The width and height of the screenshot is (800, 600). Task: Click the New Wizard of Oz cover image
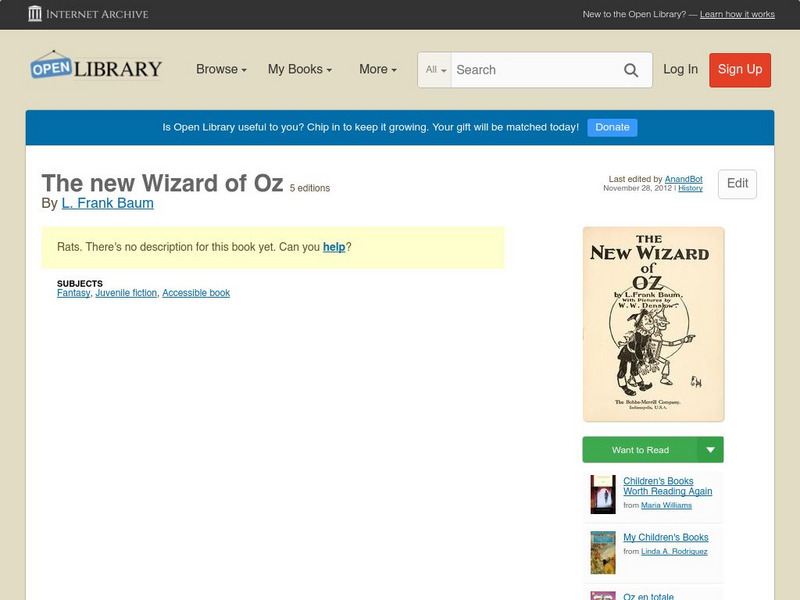pos(652,322)
